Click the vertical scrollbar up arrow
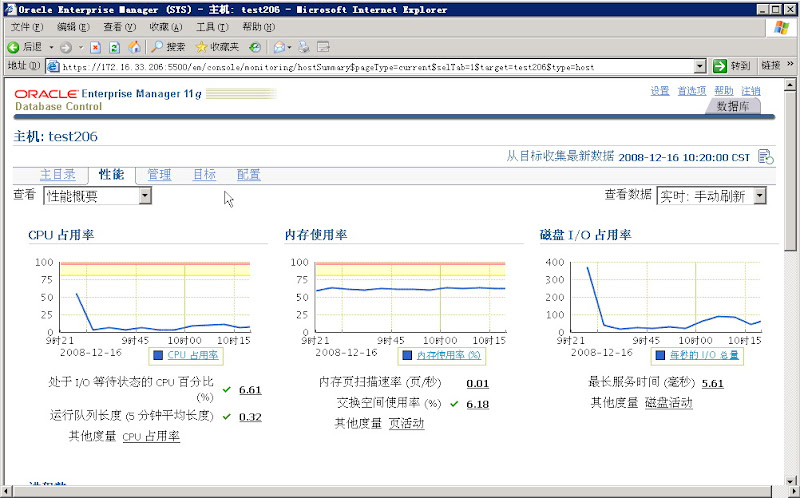This screenshot has height=498, width=800. click(x=790, y=85)
